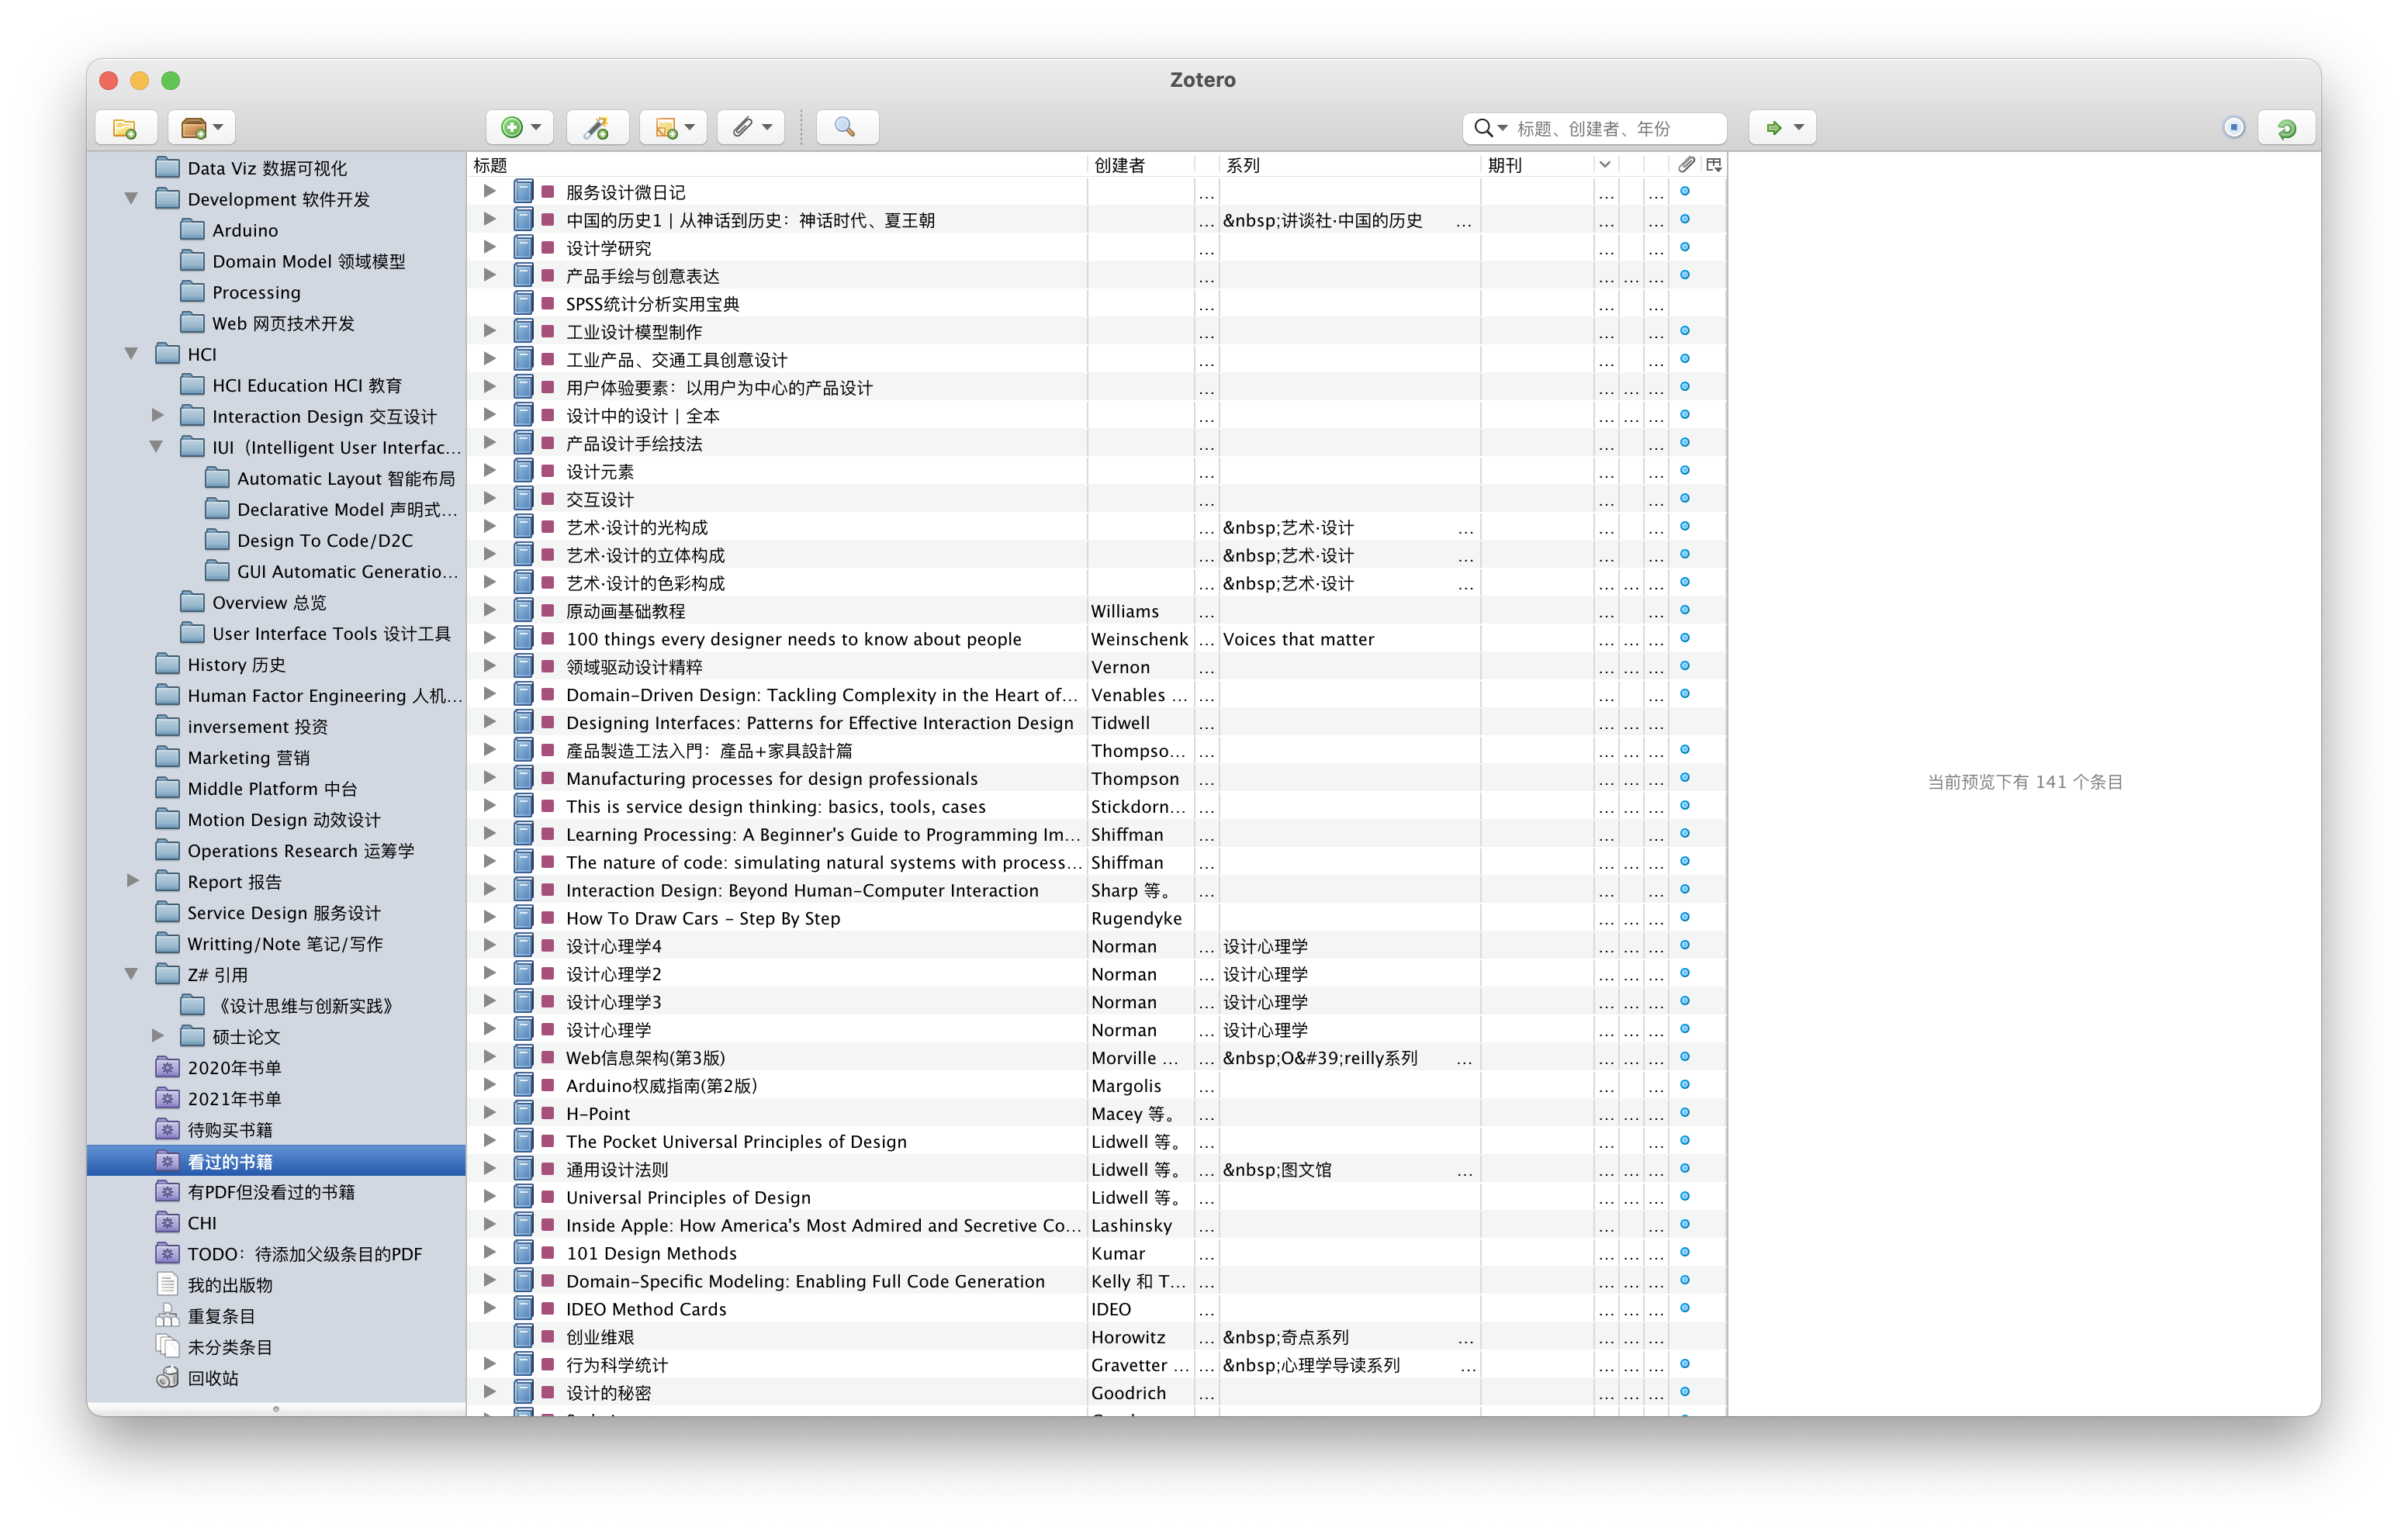
Task: Open the New Library dropdown button
Action: [x=201, y=128]
